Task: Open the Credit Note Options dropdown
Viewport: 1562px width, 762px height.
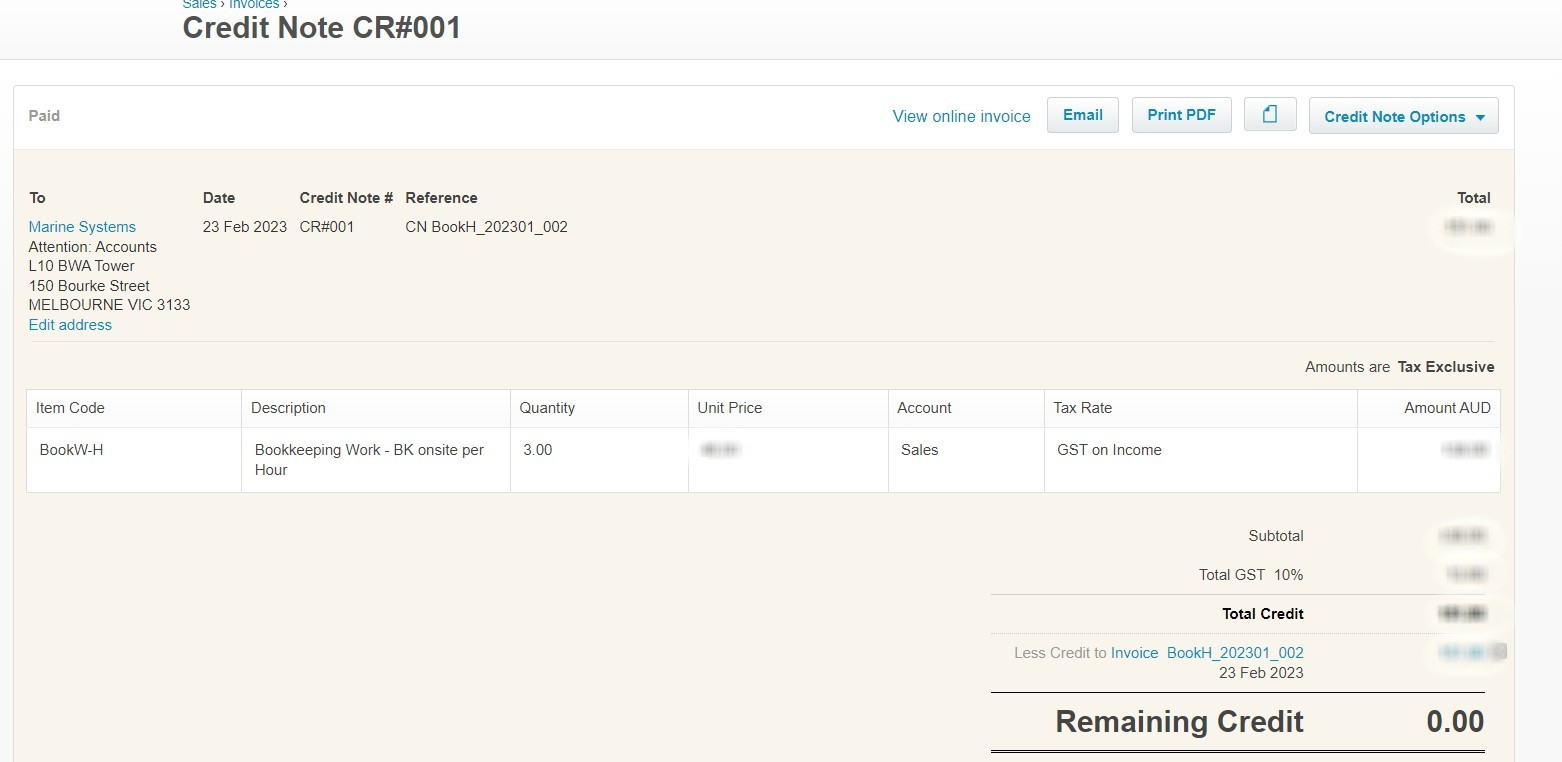Action: click(x=1403, y=116)
